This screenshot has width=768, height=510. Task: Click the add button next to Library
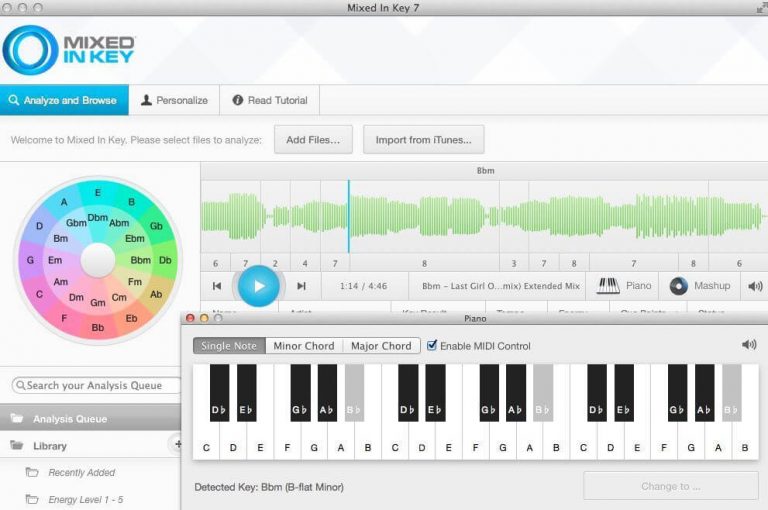point(177,444)
